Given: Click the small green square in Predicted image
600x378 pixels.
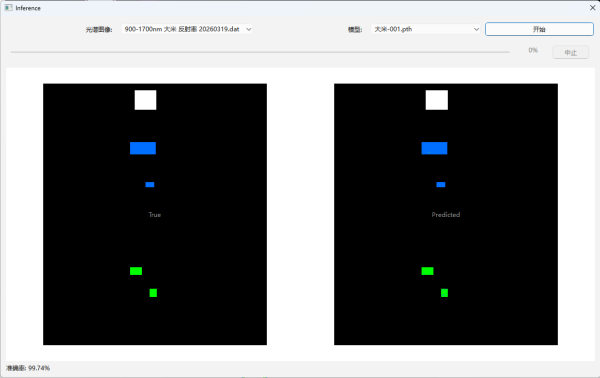Looking at the screenshot, I should pyautogui.click(x=444, y=293).
